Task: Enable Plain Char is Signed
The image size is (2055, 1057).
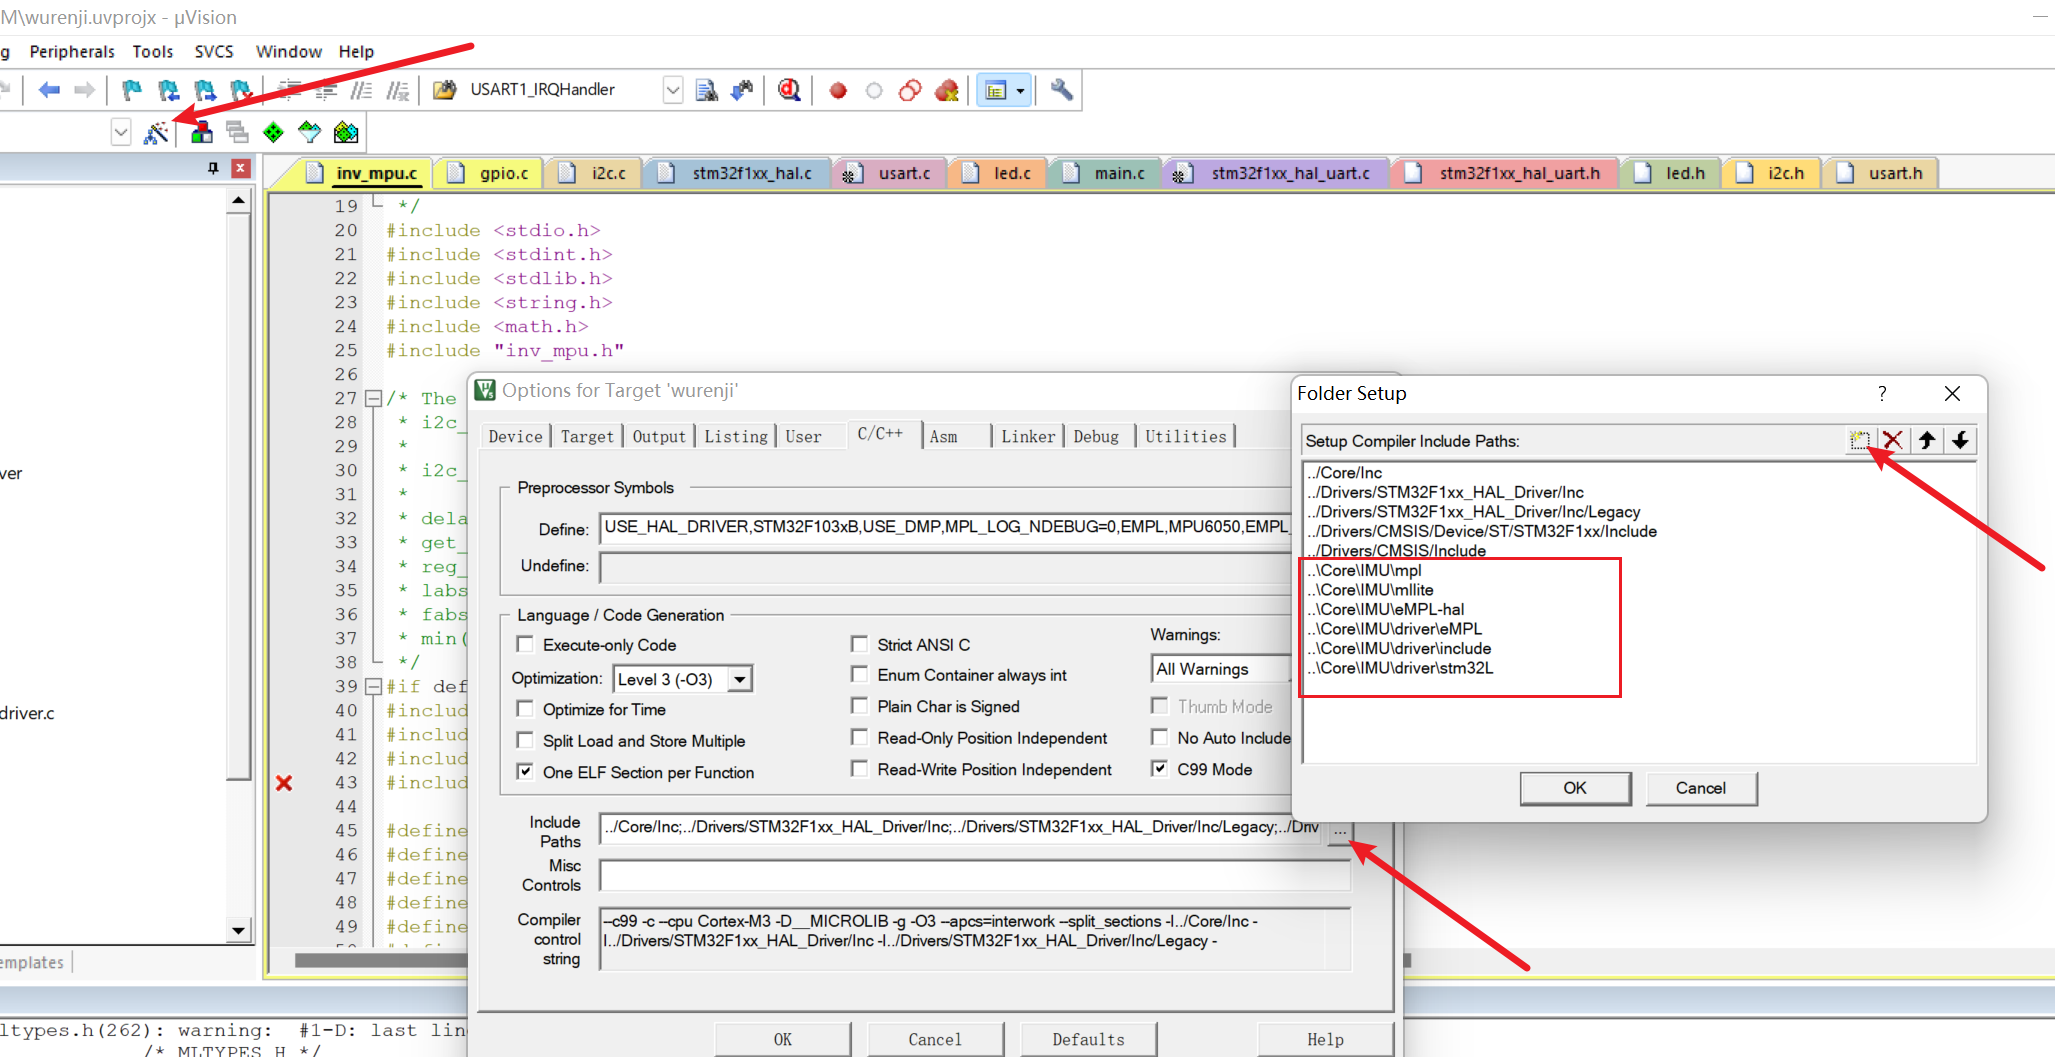Action: pyautogui.click(x=859, y=705)
